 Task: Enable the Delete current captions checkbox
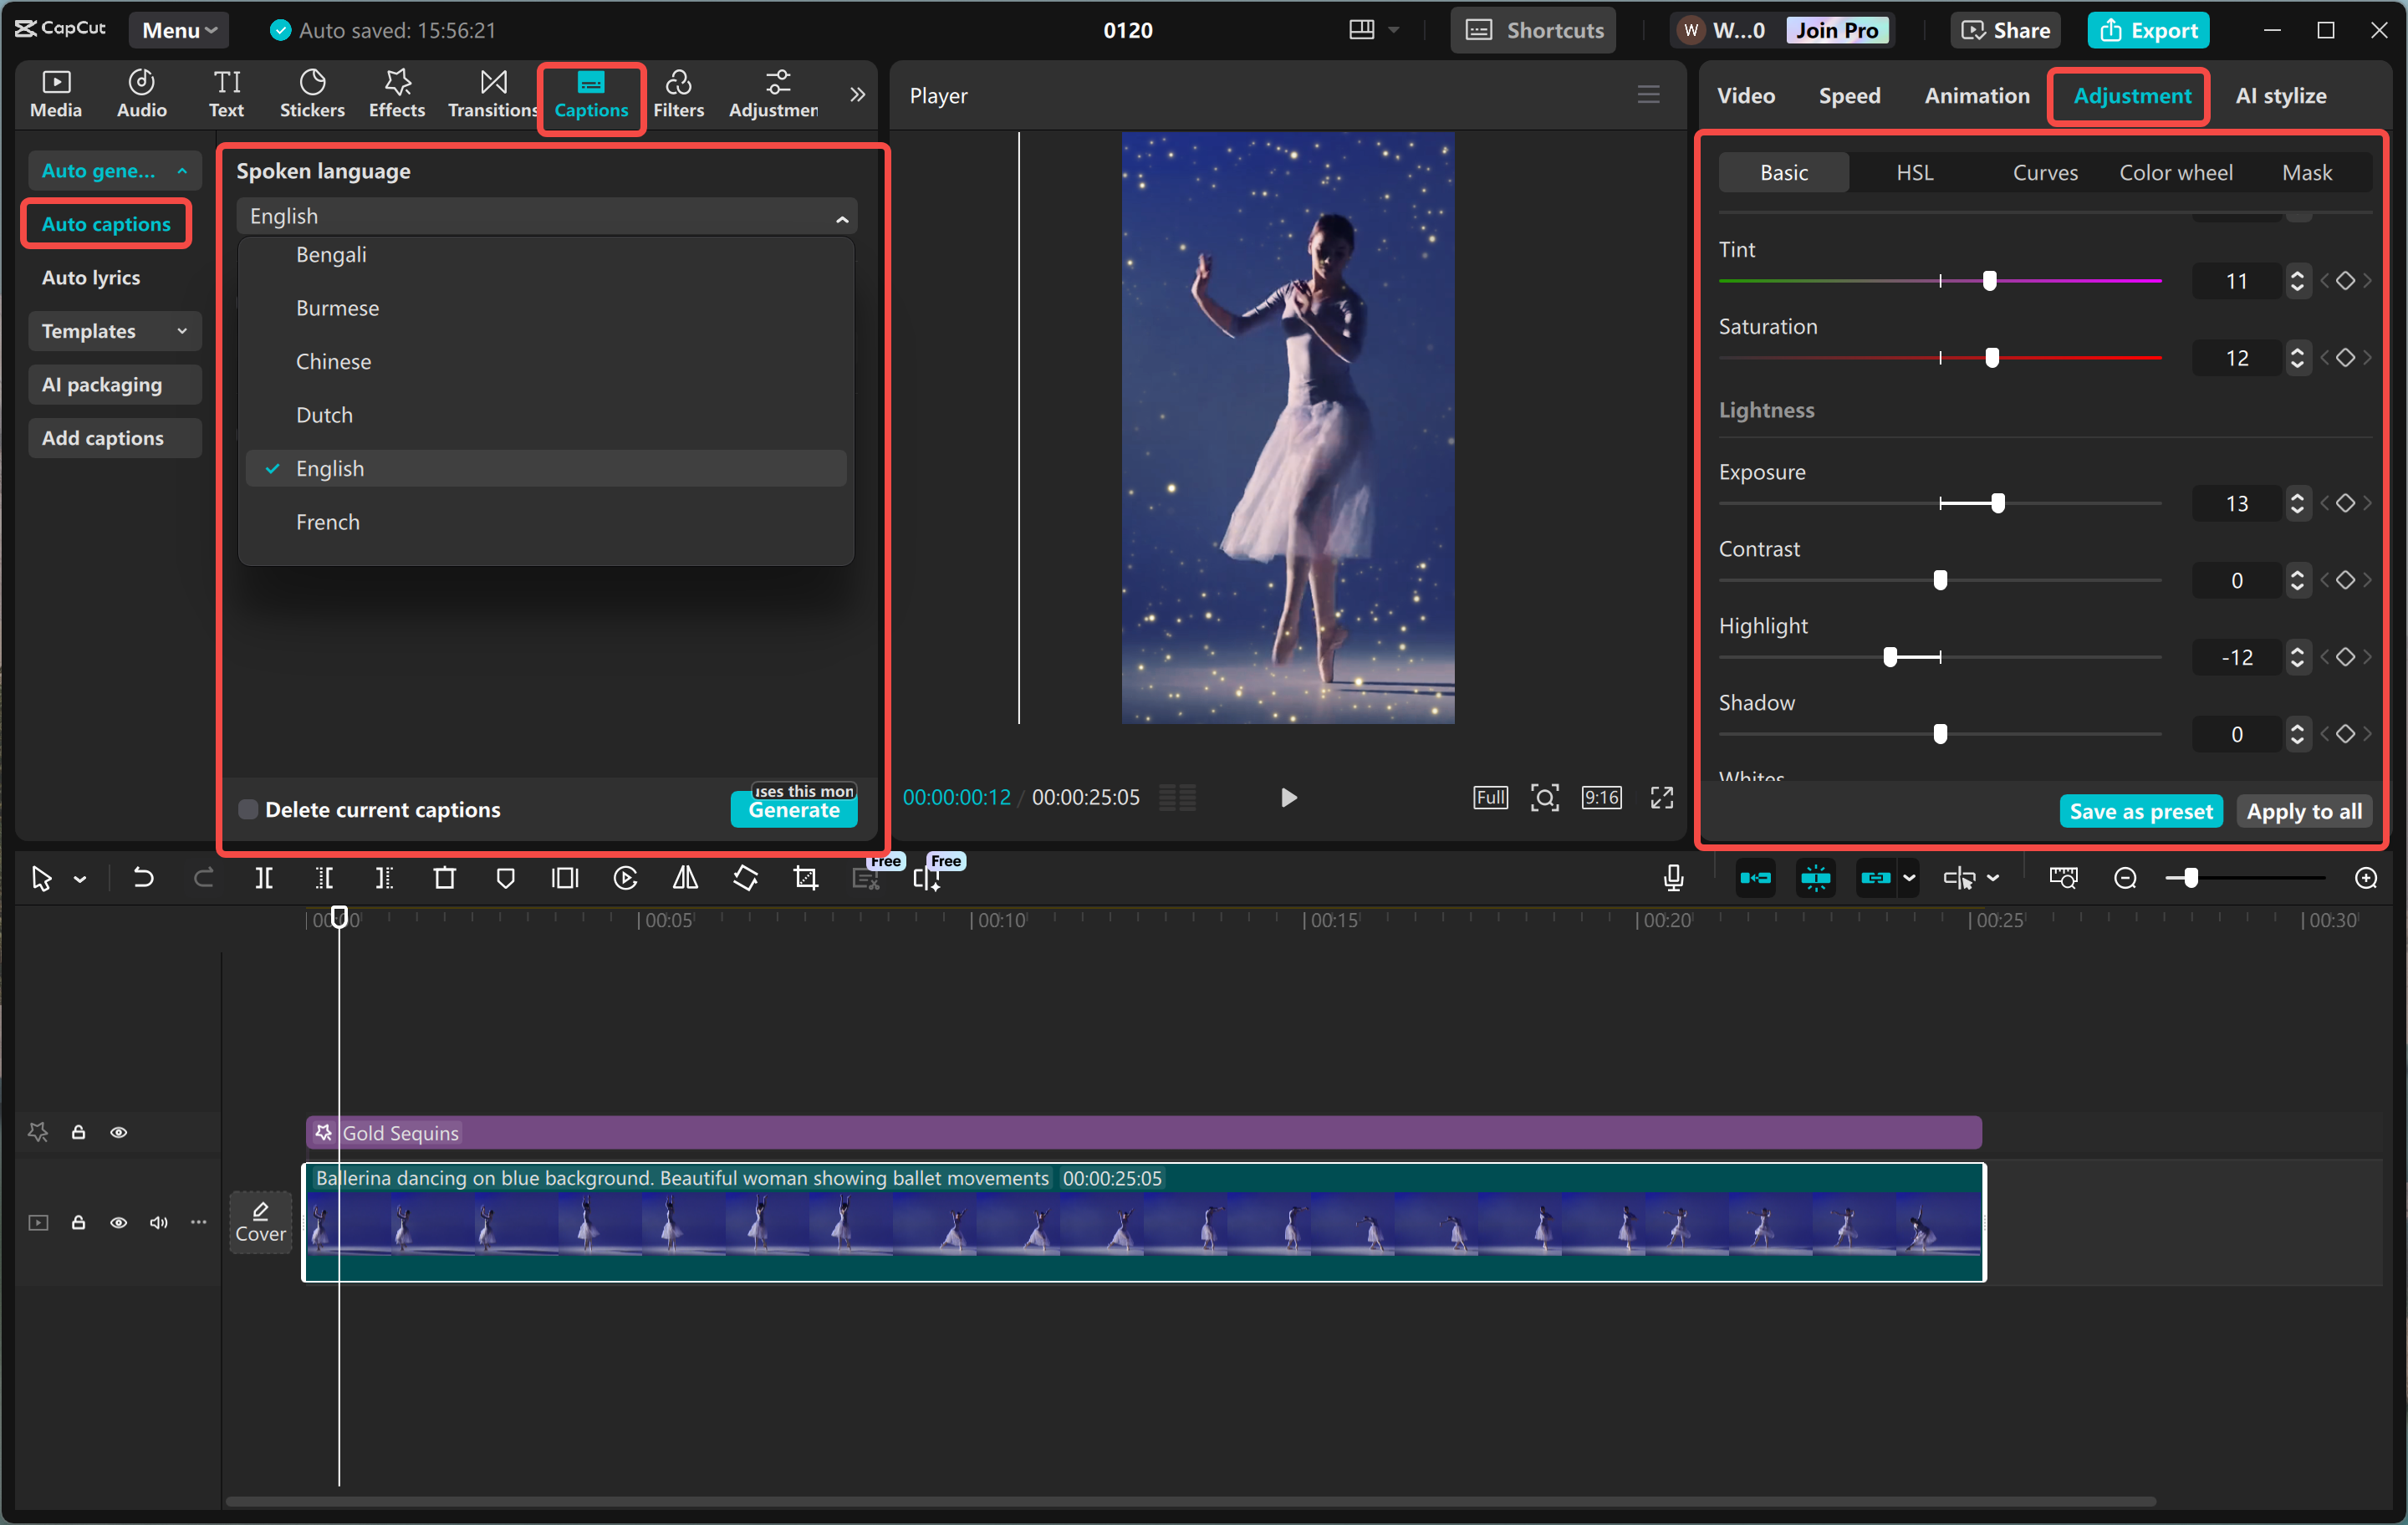click(247, 809)
